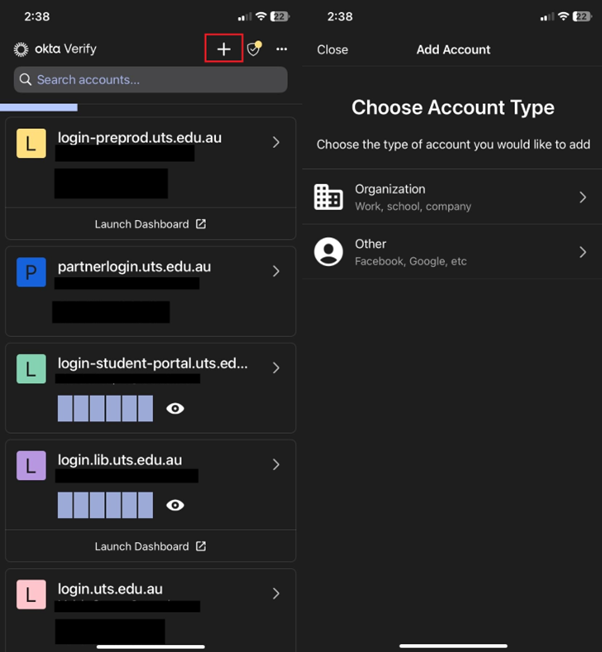
Task: Reveal code for login.lib.uts.edu.au with eye icon
Action: (x=175, y=505)
